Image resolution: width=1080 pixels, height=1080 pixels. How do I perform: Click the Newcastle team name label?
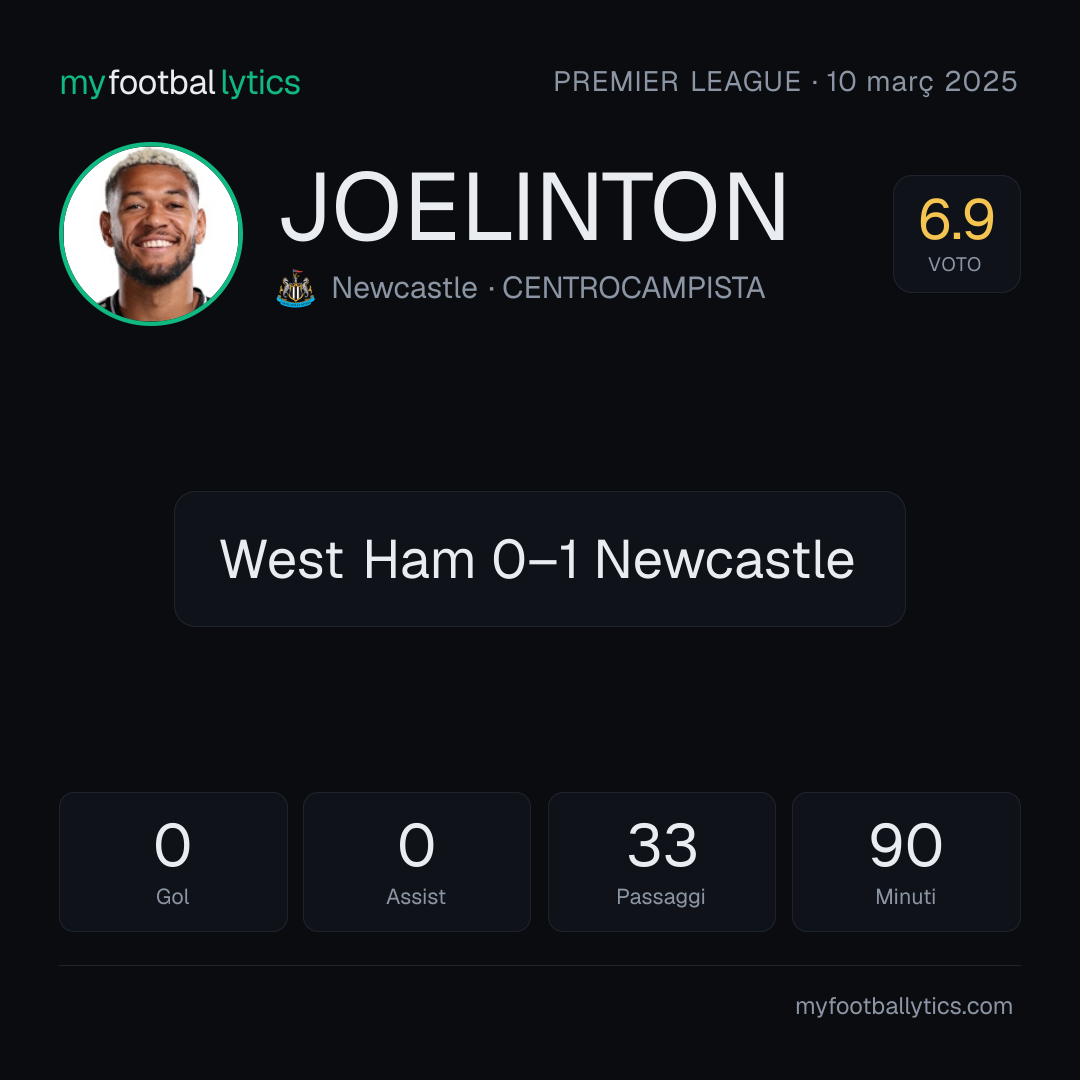click(404, 288)
